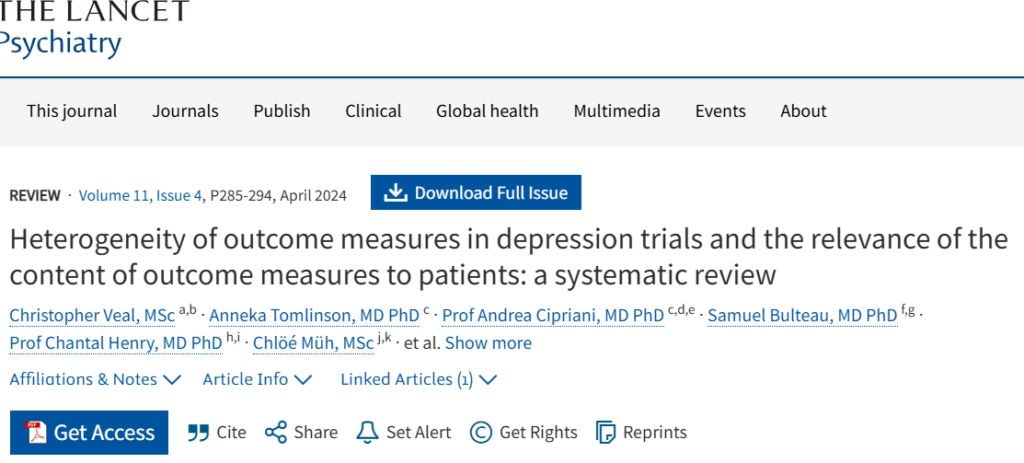Click the Get Rights copyright icon
The width and height of the screenshot is (1024, 463).
pyautogui.click(x=481, y=432)
